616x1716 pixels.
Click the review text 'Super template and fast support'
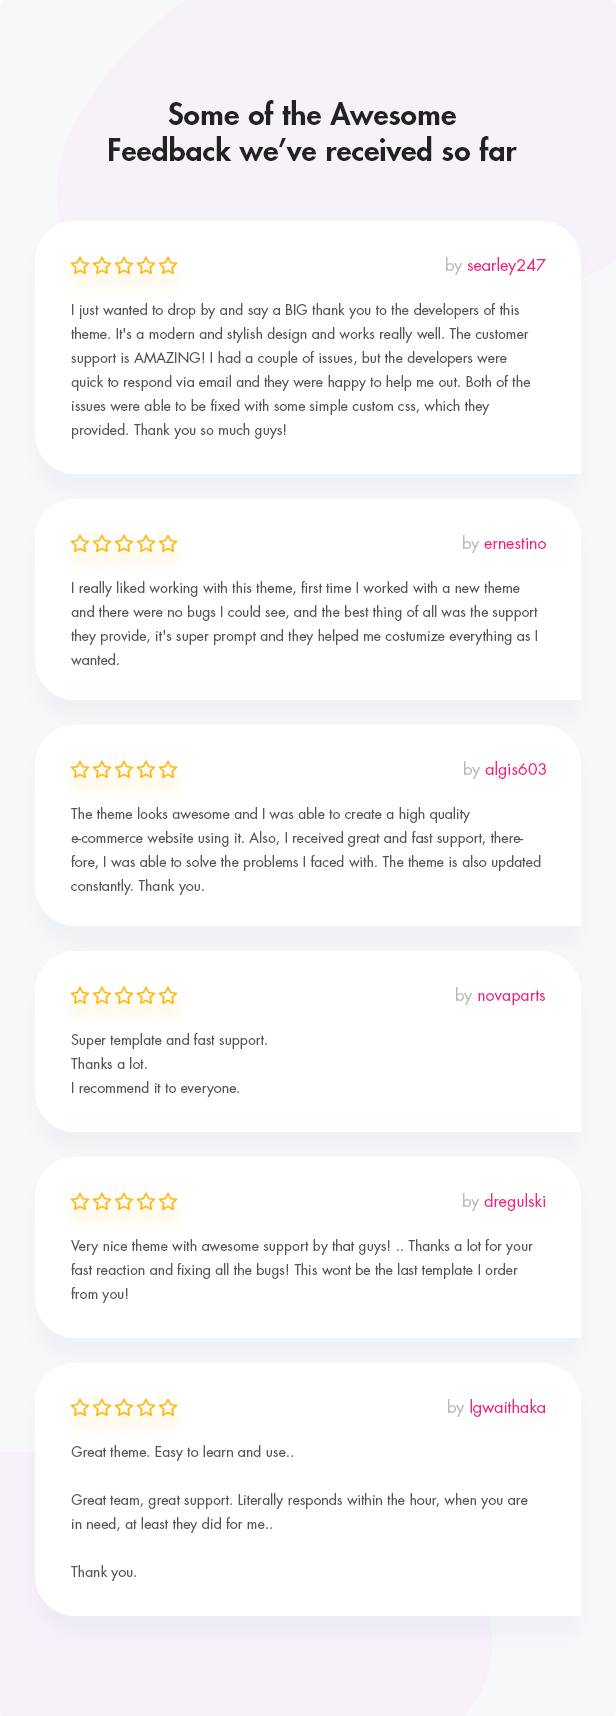point(169,1040)
